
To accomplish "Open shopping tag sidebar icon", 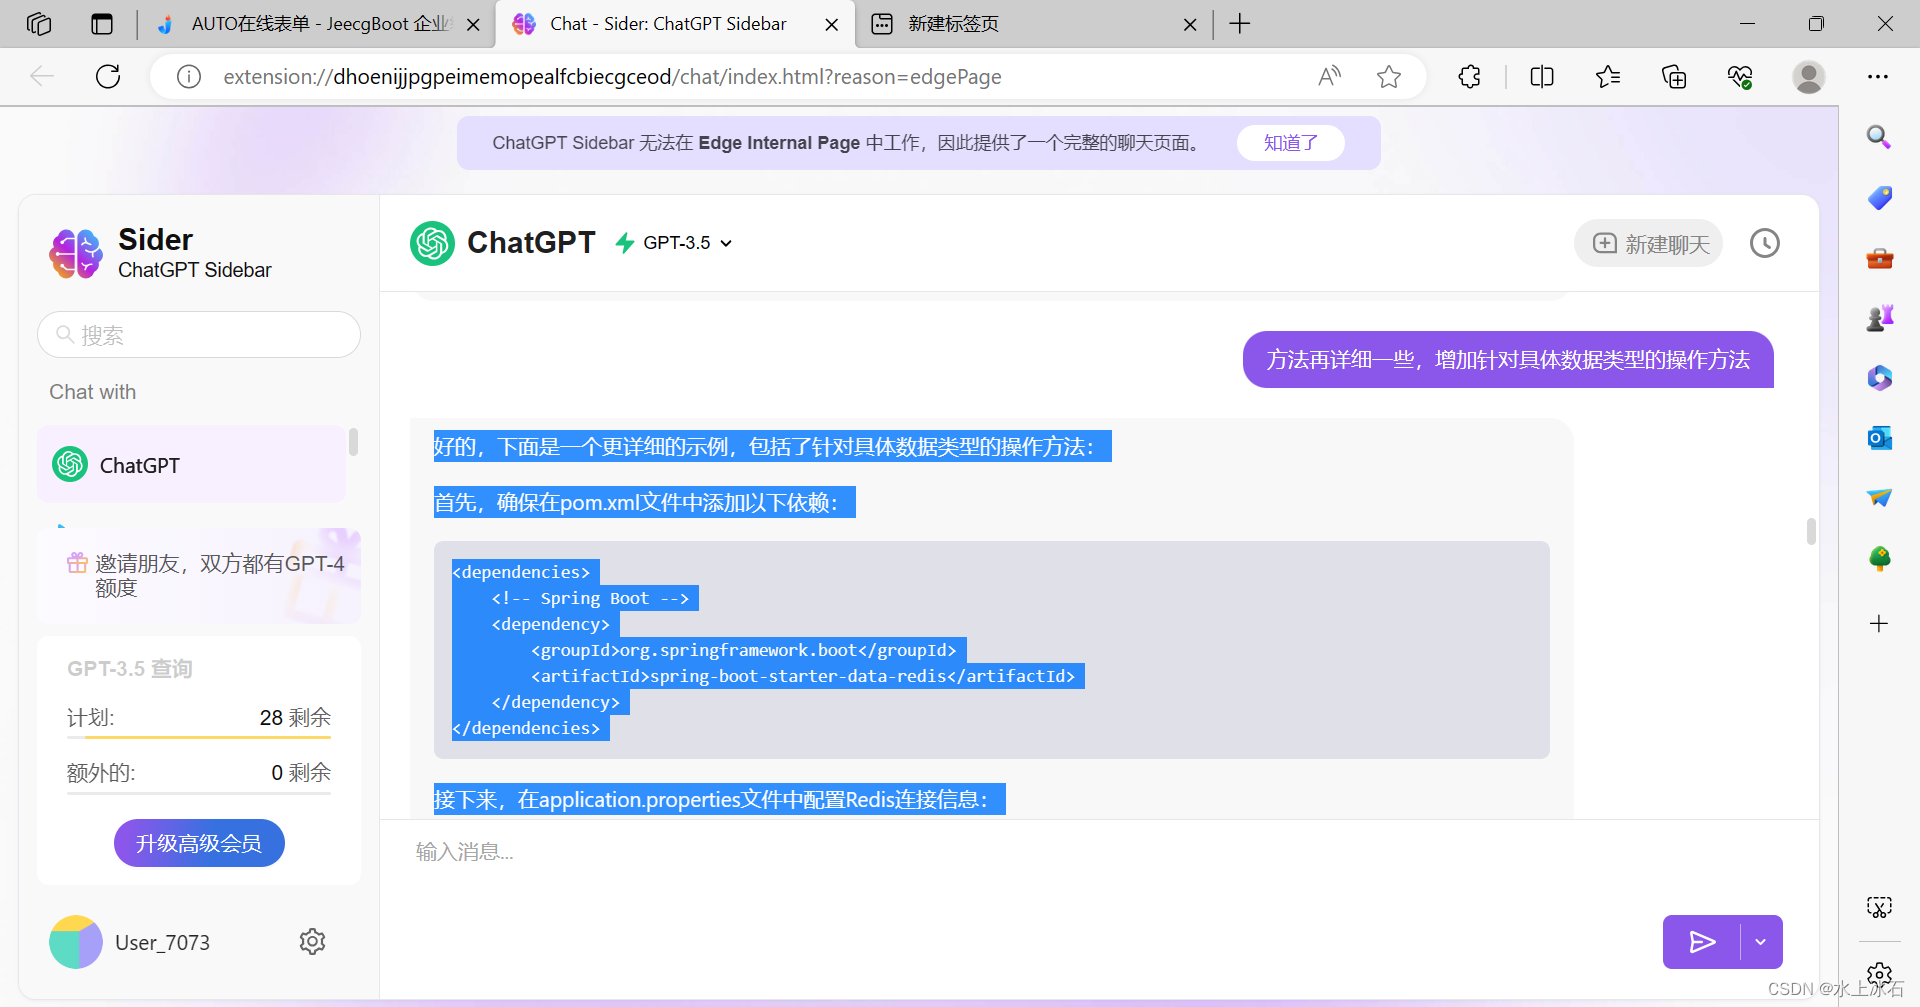I will (x=1879, y=198).
